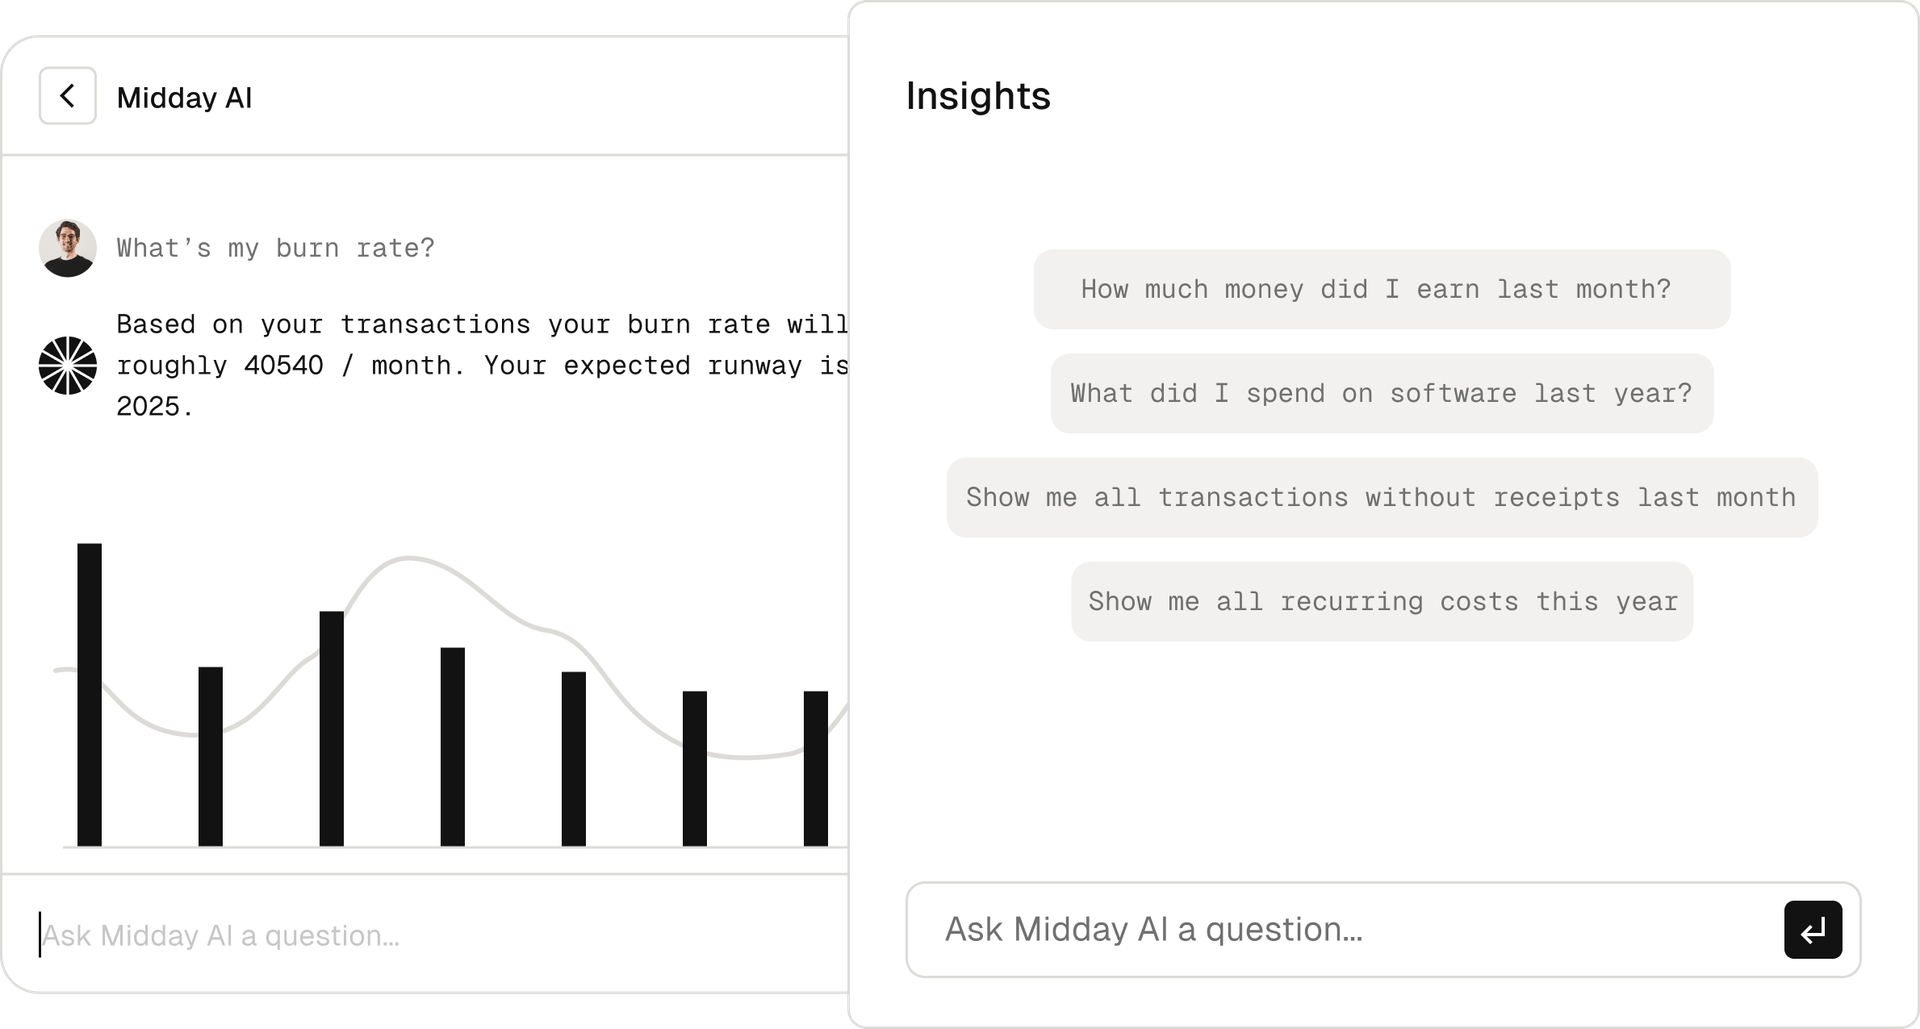Click the back arrow button

(x=67, y=96)
